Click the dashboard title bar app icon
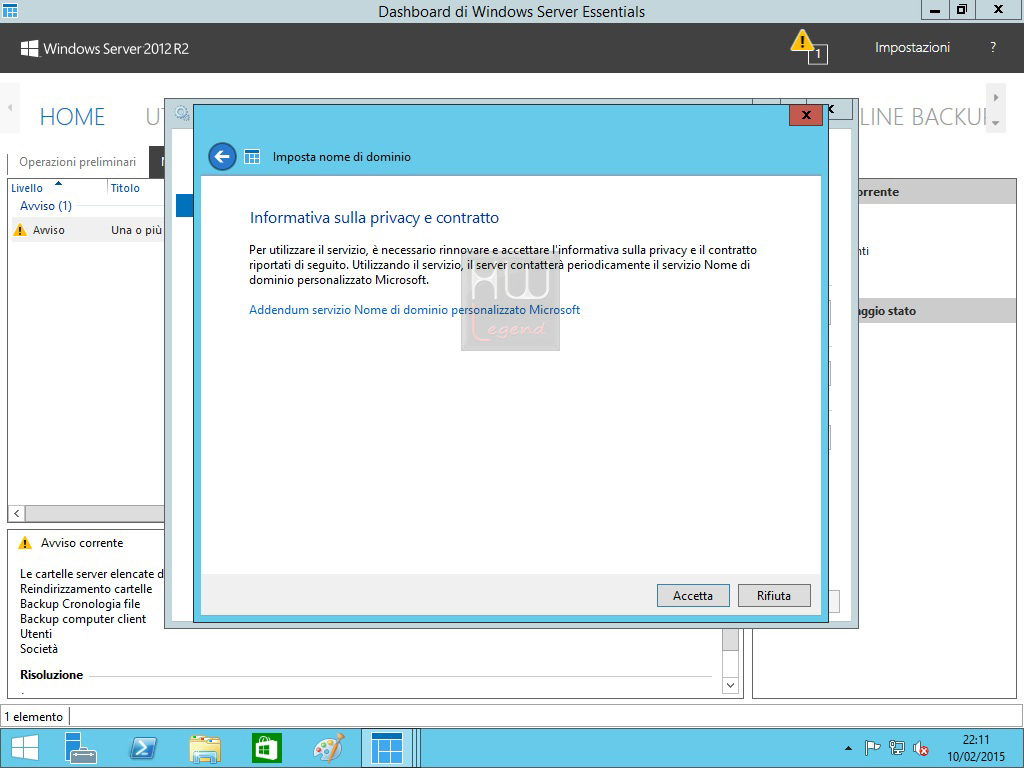This screenshot has width=1024, height=768. (10, 10)
